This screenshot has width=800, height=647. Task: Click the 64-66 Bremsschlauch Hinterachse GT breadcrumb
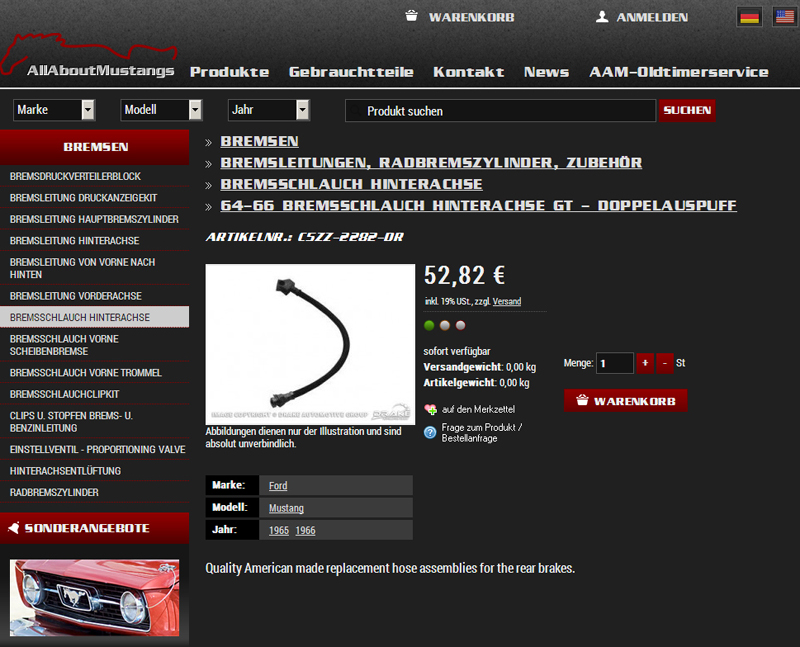(x=479, y=206)
